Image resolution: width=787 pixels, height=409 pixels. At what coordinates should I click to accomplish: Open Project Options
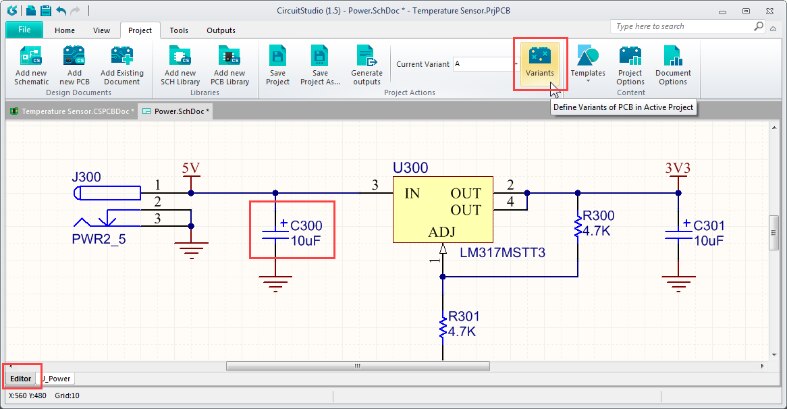tap(630, 63)
